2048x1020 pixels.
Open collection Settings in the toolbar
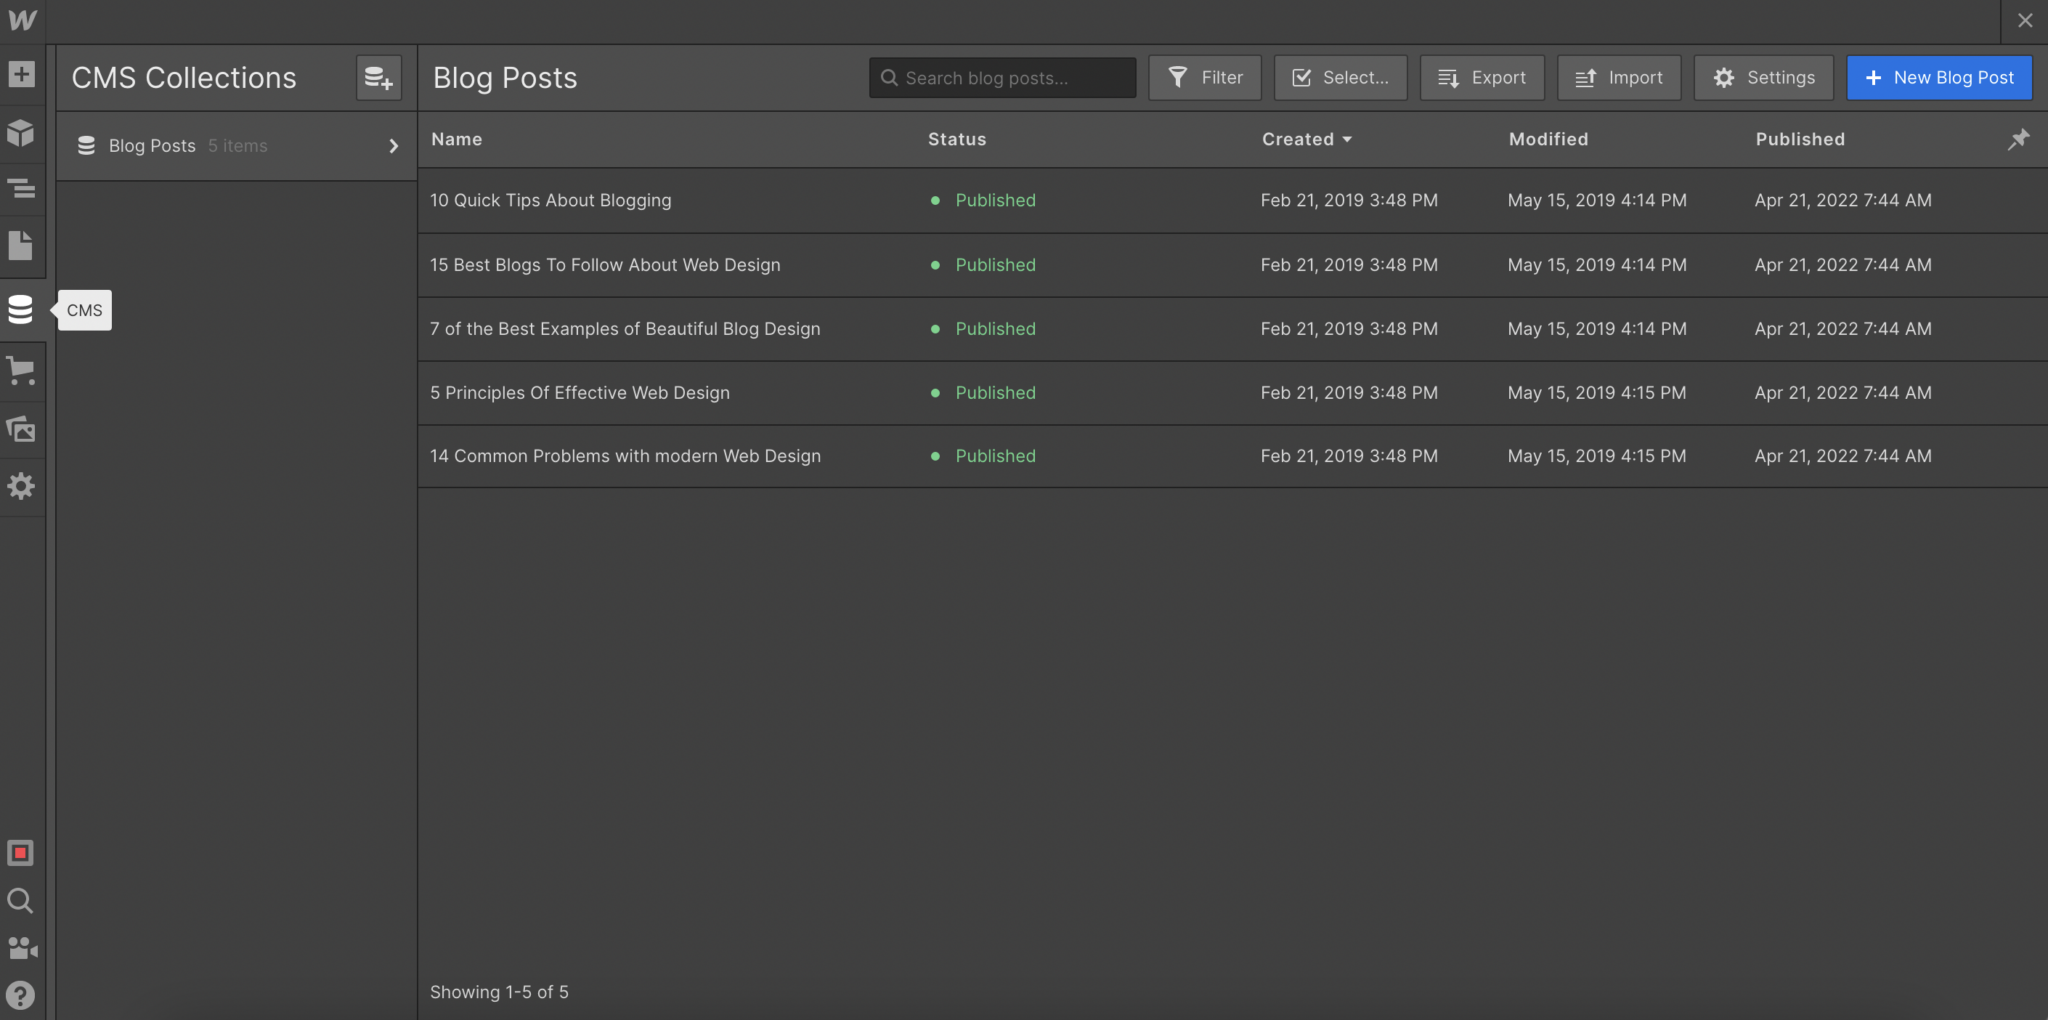[1763, 78]
